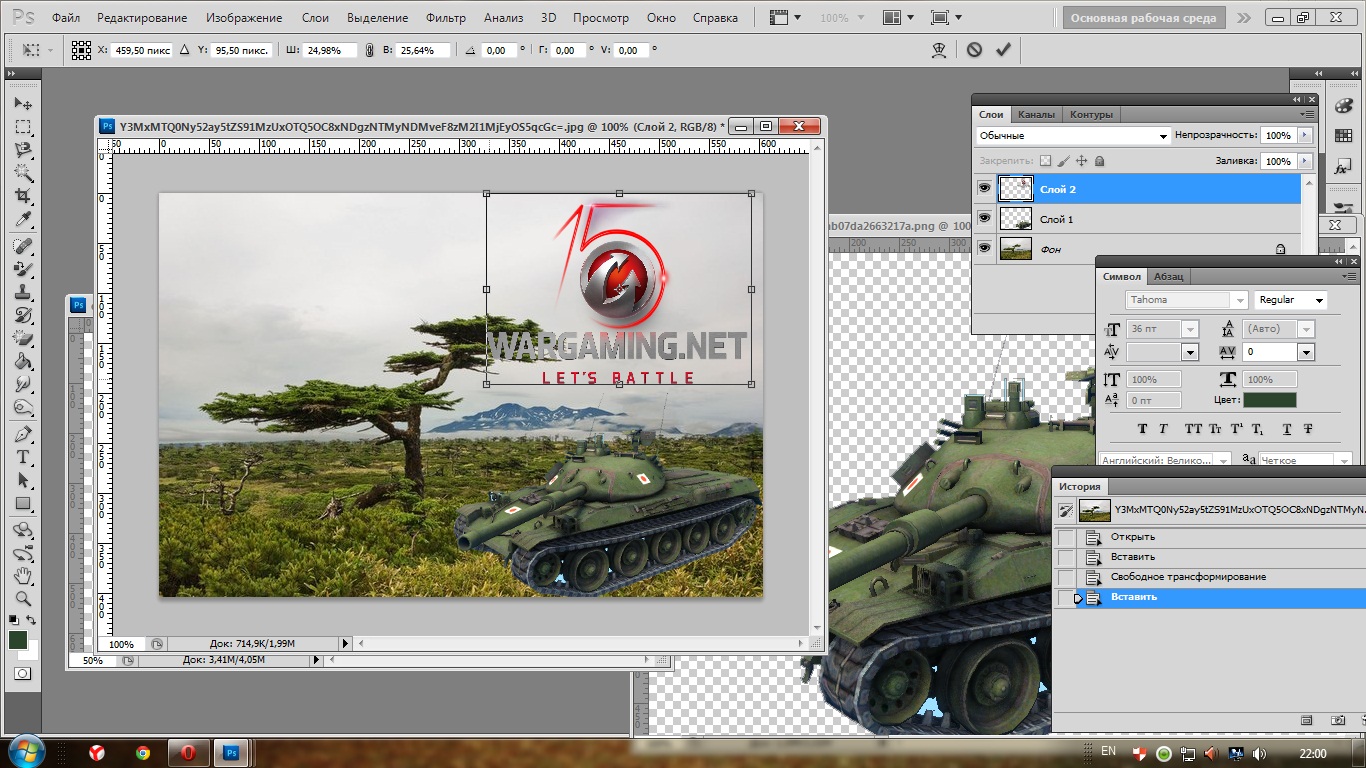This screenshot has width=1366, height=768.
Task: Toggle lock all padlock icon
Action: pyautogui.click(x=1099, y=160)
